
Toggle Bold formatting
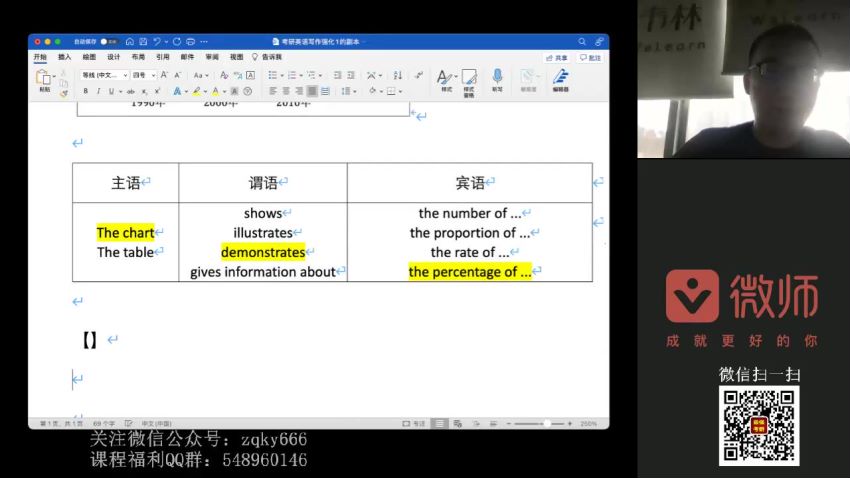(86, 92)
